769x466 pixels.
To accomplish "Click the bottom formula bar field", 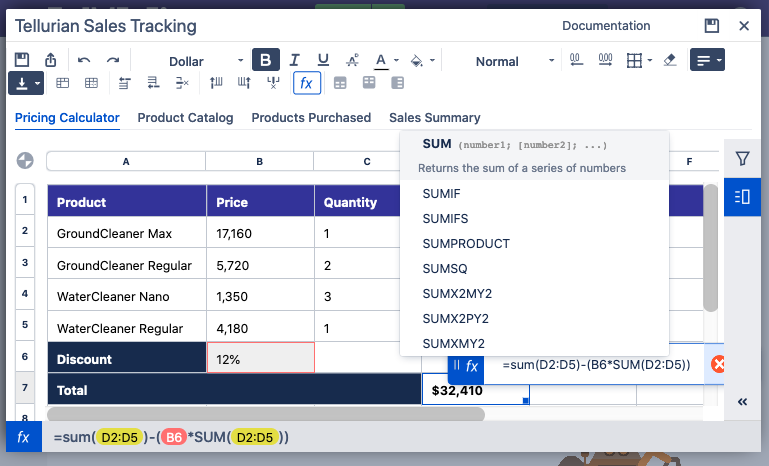I will click(401, 437).
